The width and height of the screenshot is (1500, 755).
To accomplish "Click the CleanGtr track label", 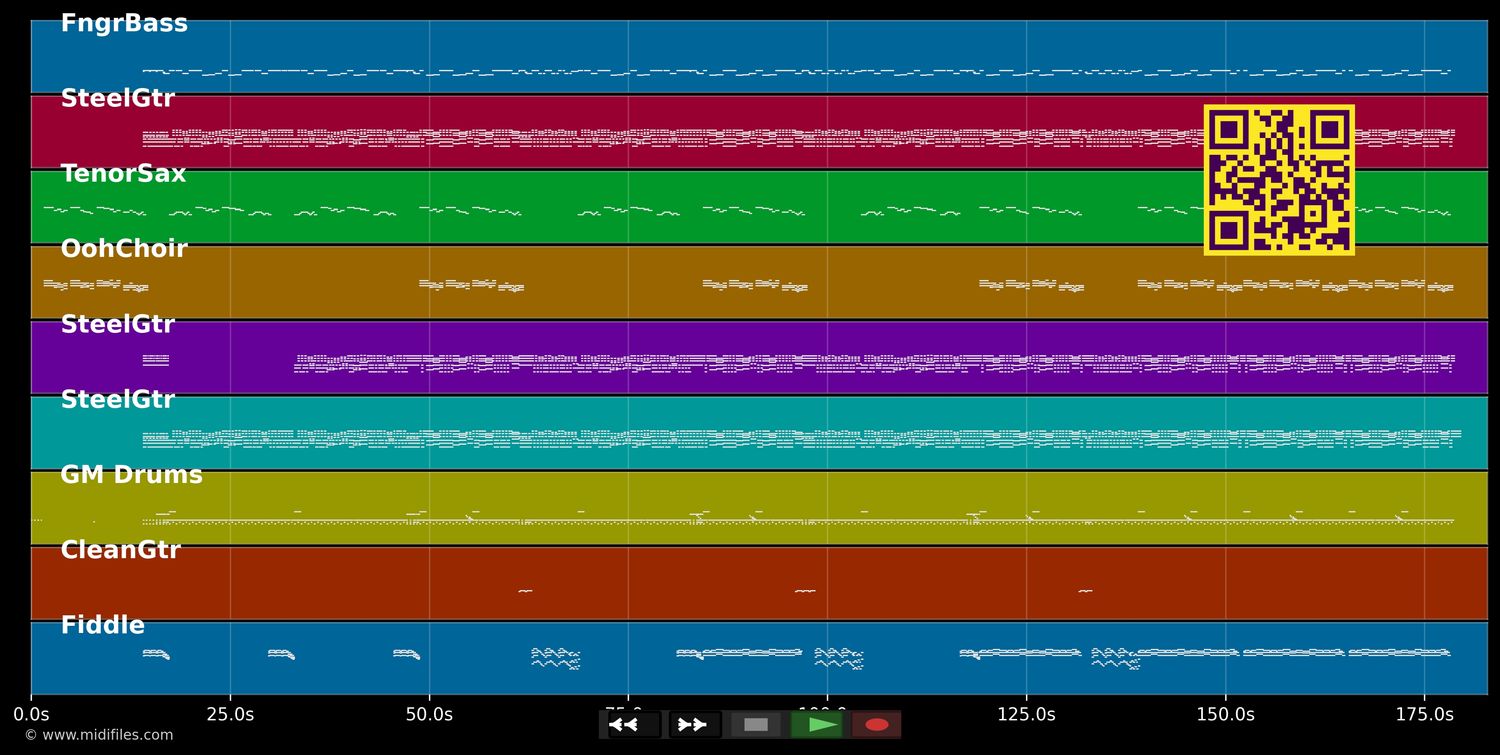I will [120, 550].
